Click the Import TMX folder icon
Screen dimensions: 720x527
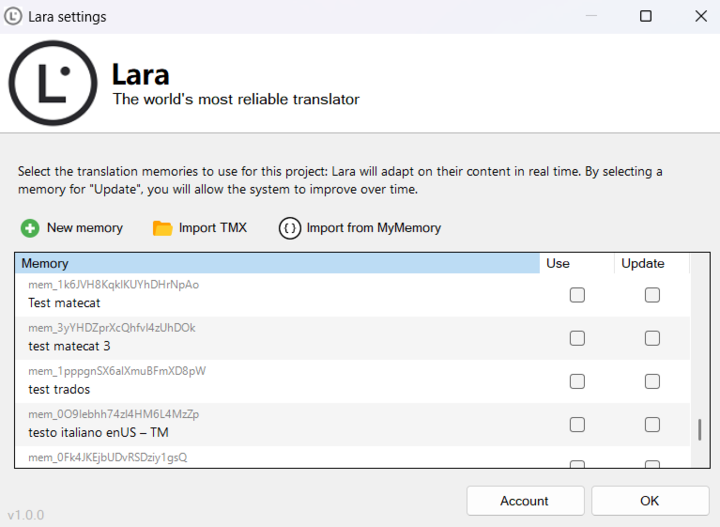pos(162,228)
